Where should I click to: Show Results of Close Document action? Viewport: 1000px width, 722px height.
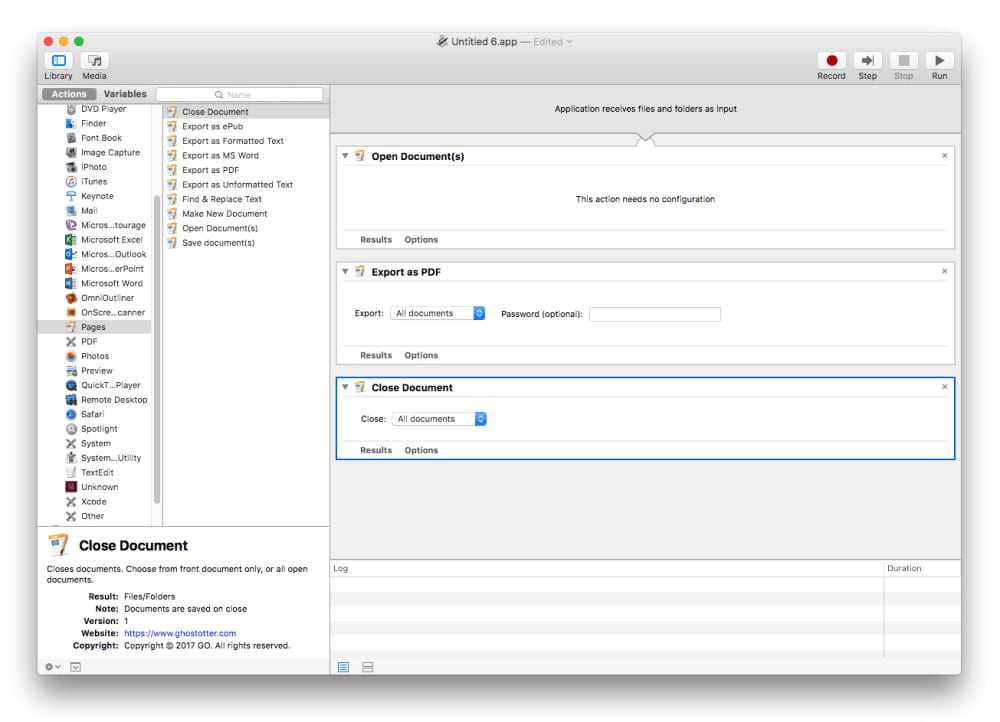coord(376,450)
